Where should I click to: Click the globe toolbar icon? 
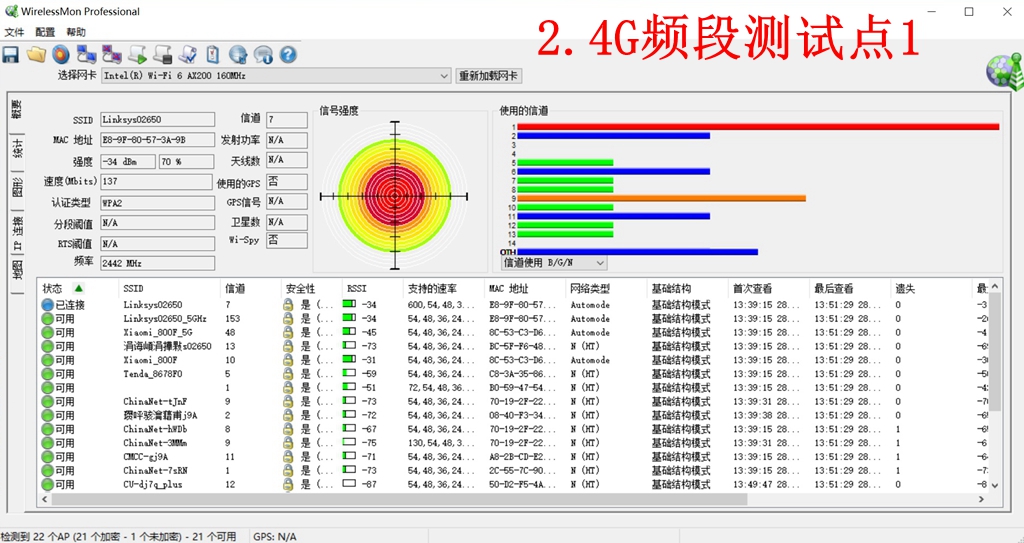click(x=238, y=54)
